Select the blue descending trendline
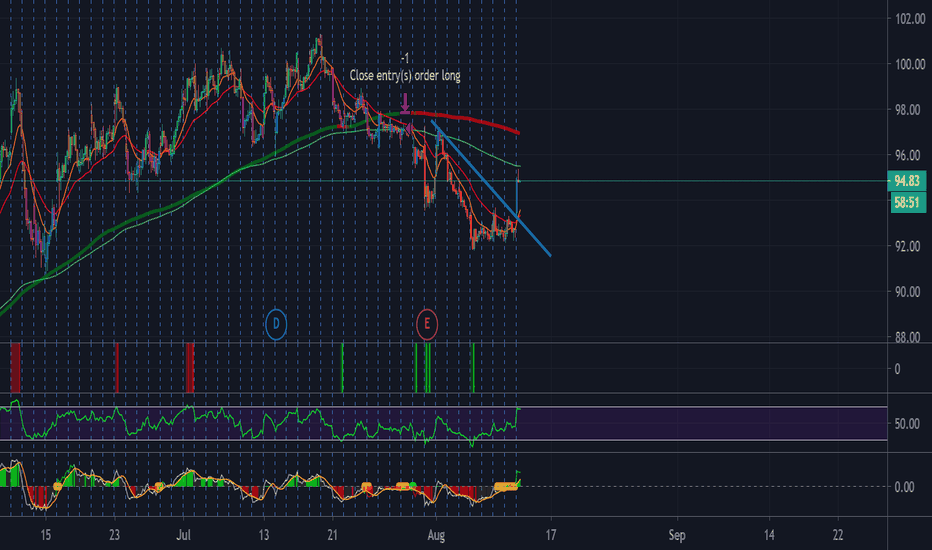The image size is (932, 550). tap(491, 188)
